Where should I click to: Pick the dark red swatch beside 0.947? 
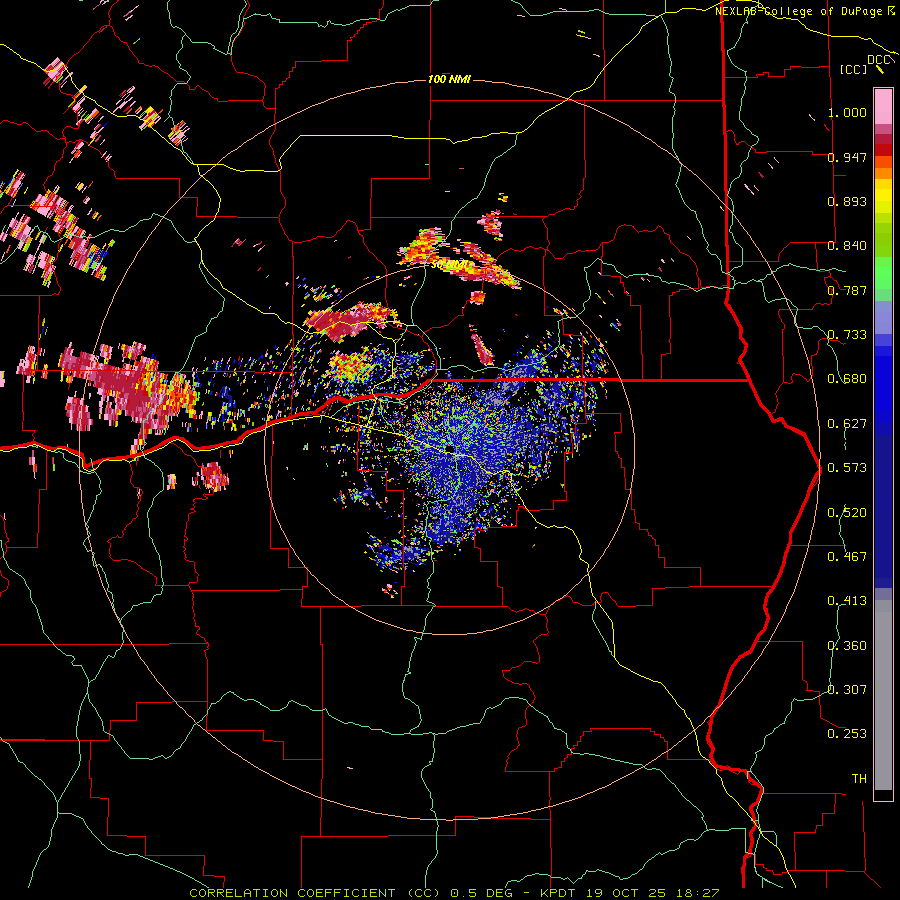tap(883, 150)
